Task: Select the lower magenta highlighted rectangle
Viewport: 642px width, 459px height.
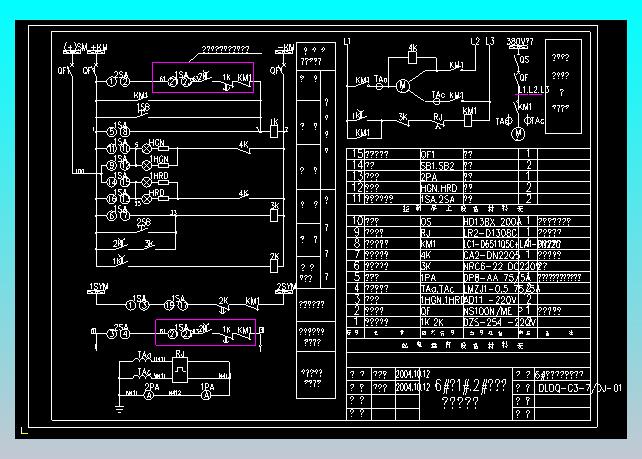Action: point(205,332)
